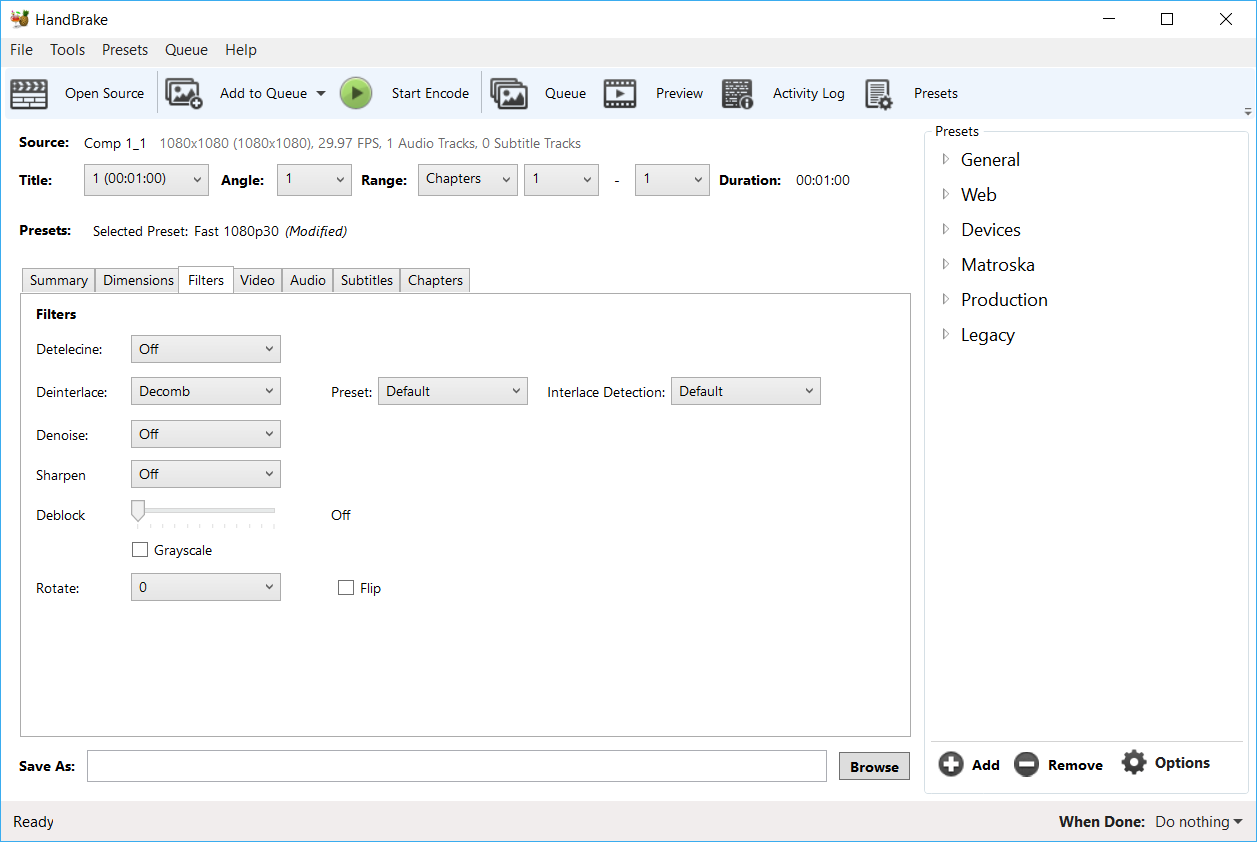Click the Presets toolbar icon
Screen dimensions: 1257x842
pyautogui.click(x=878, y=94)
